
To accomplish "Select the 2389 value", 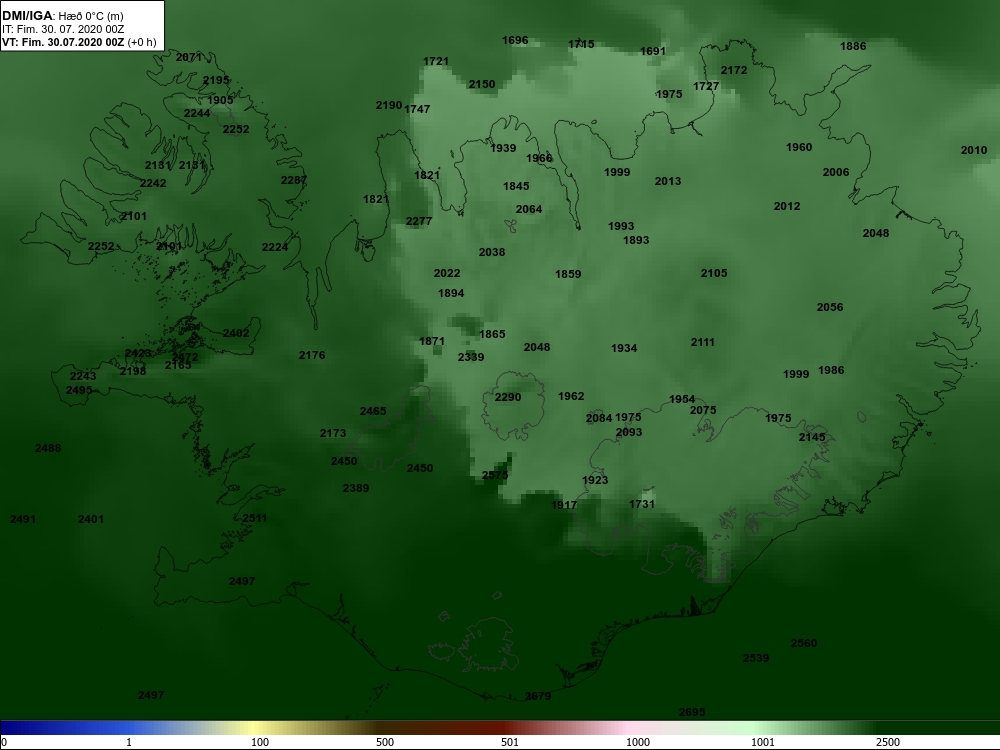I will coord(356,489).
